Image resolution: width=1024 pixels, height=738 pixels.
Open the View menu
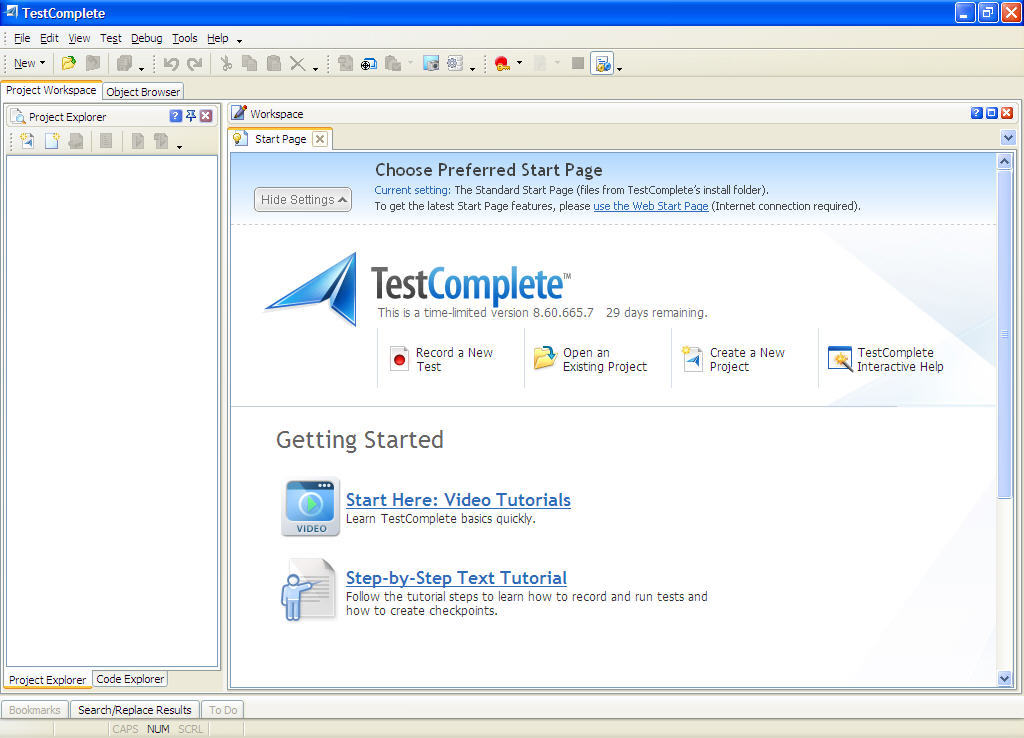pyautogui.click(x=79, y=39)
